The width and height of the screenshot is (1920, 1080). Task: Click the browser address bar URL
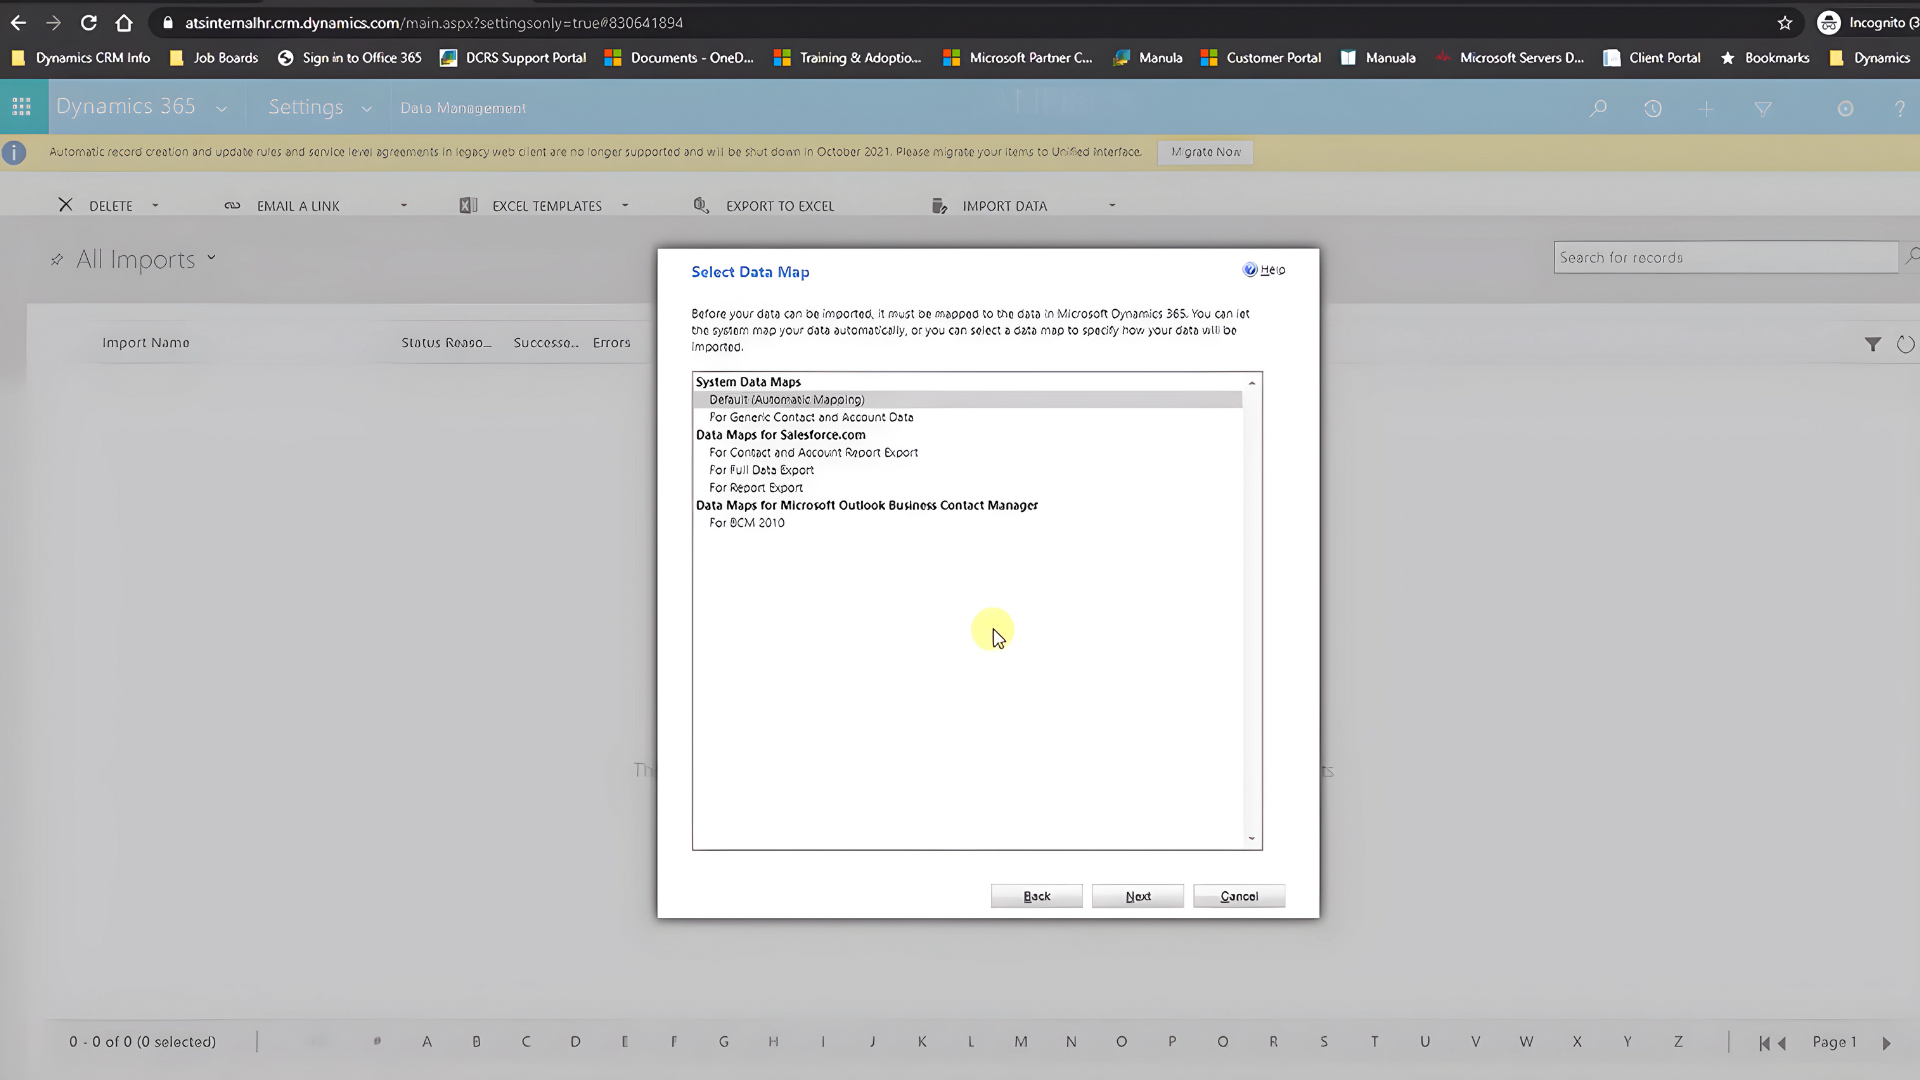coord(434,22)
